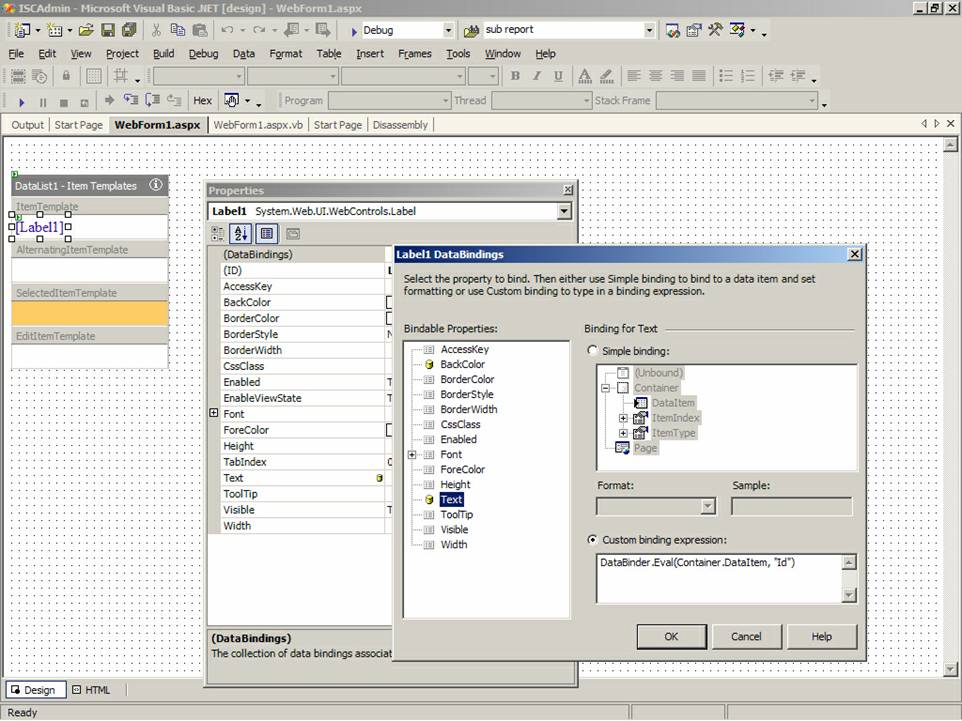Click the Add New Item icon
Screen dimensions: 962x721
(55, 30)
